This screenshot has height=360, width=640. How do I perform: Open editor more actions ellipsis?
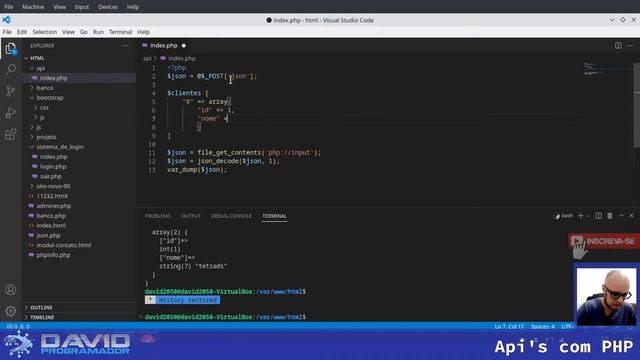[x=630, y=45]
